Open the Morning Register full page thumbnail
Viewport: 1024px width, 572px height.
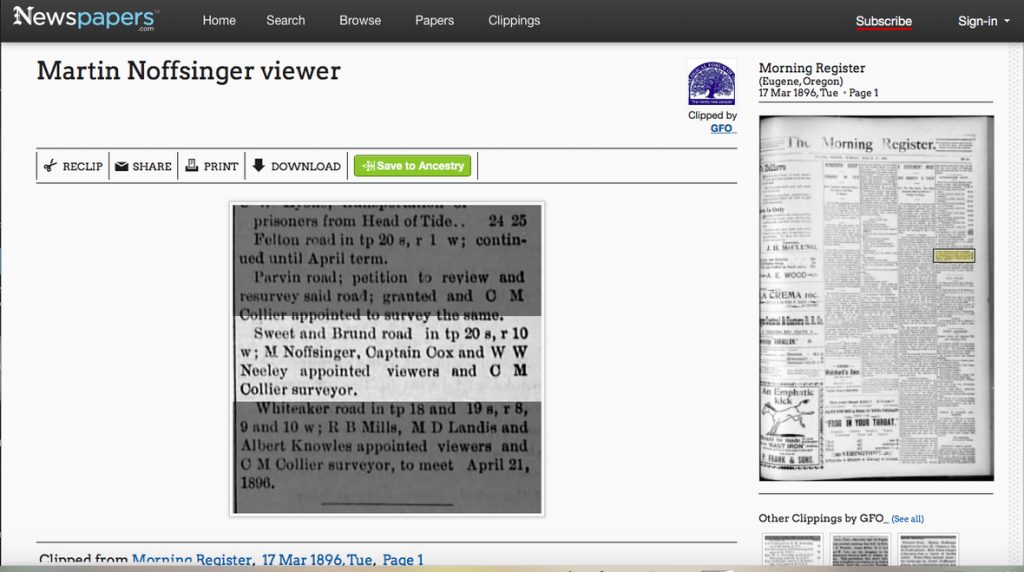pyautogui.click(x=876, y=298)
